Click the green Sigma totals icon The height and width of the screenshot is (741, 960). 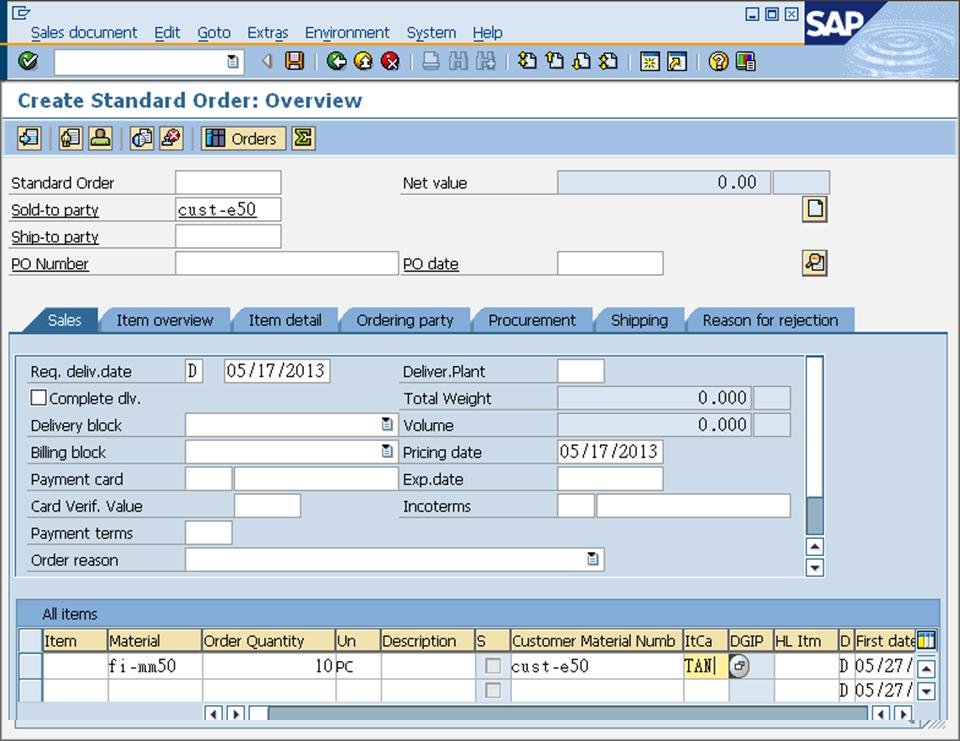pos(303,138)
